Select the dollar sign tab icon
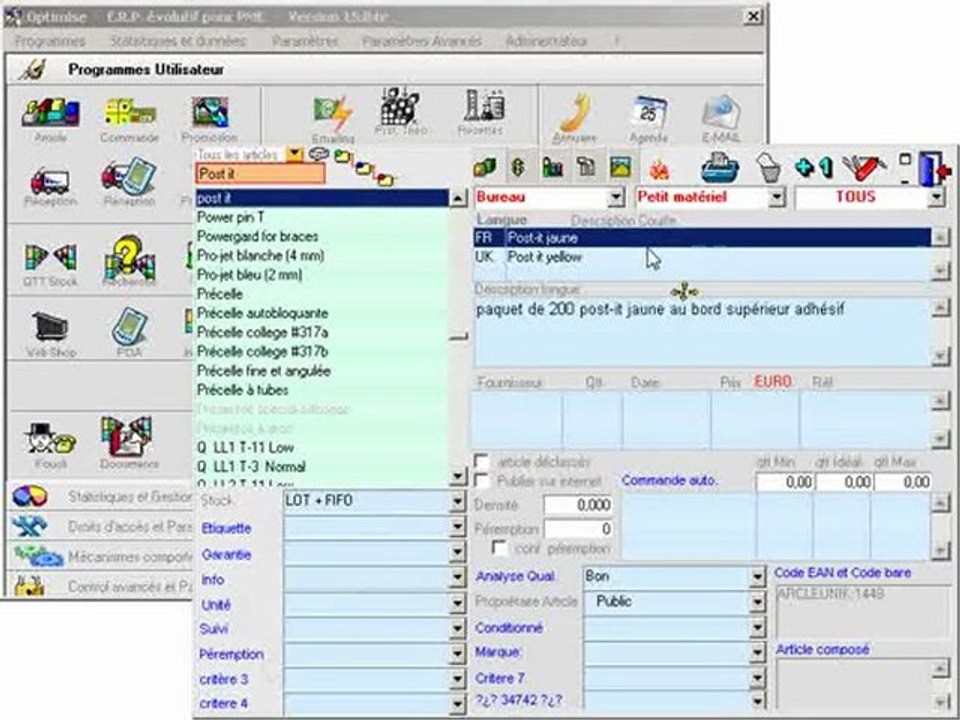Image resolution: width=960 pixels, height=720 pixels. pyautogui.click(x=519, y=167)
